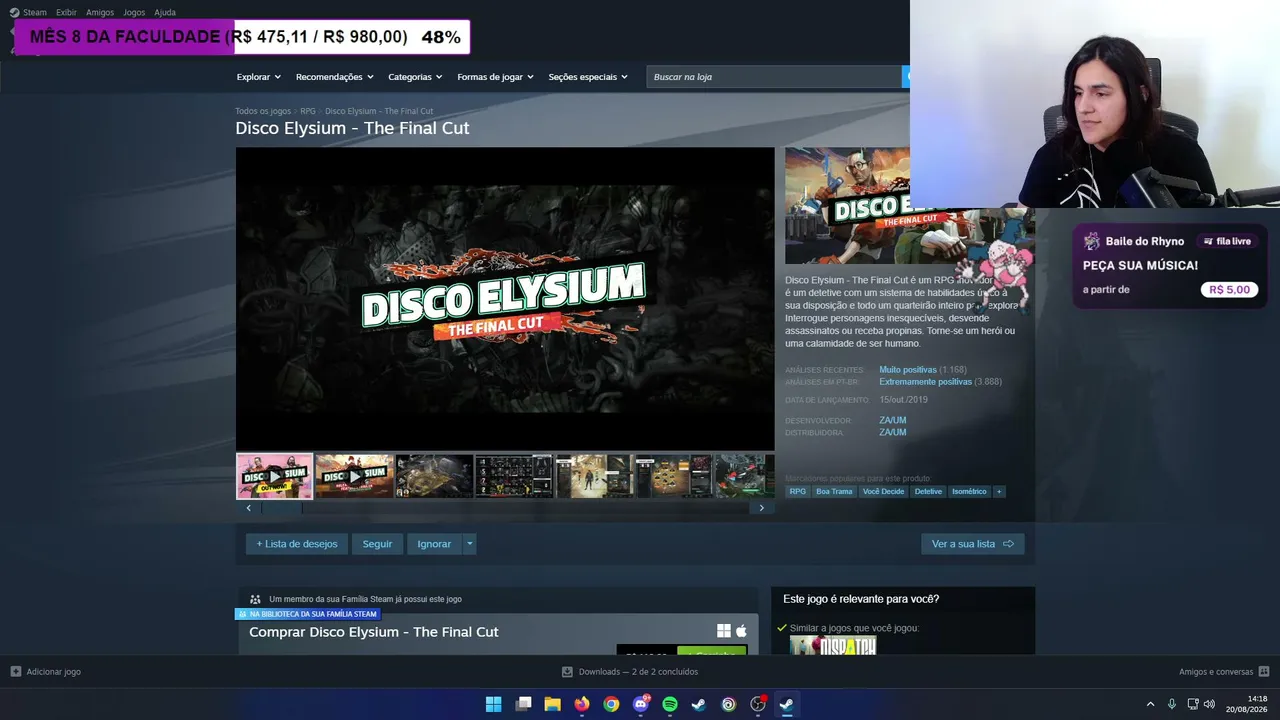Expand the Seções especiais dropdown
The height and width of the screenshot is (720, 1280).
pyautogui.click(x=588, y=77)
